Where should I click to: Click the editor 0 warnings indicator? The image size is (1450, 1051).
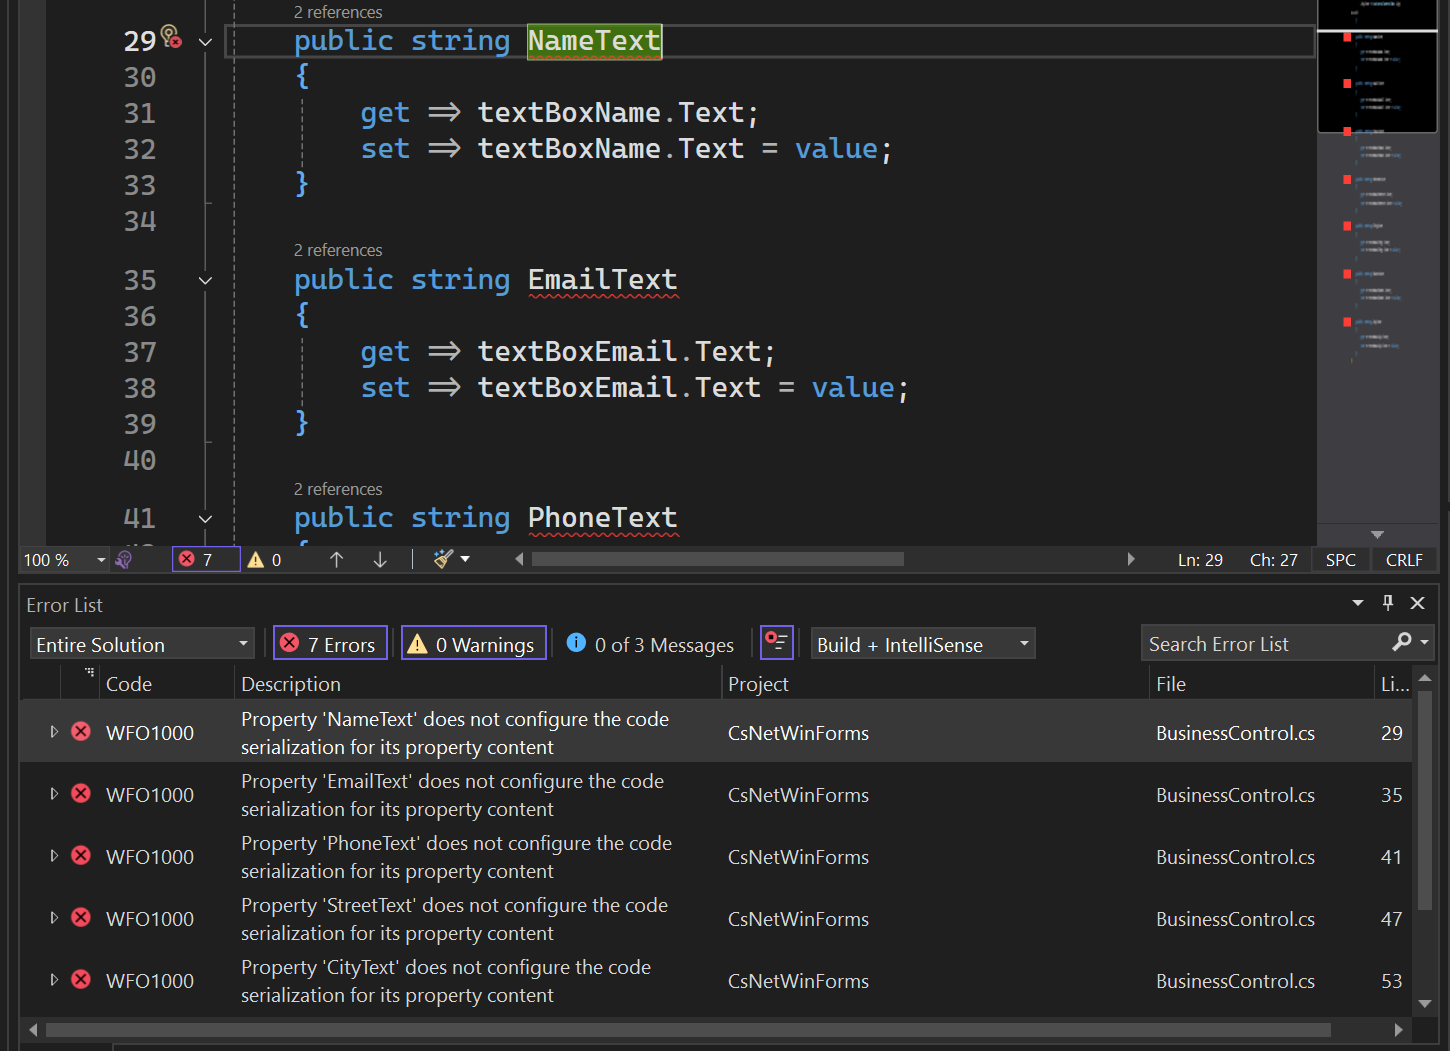(265, 560)
